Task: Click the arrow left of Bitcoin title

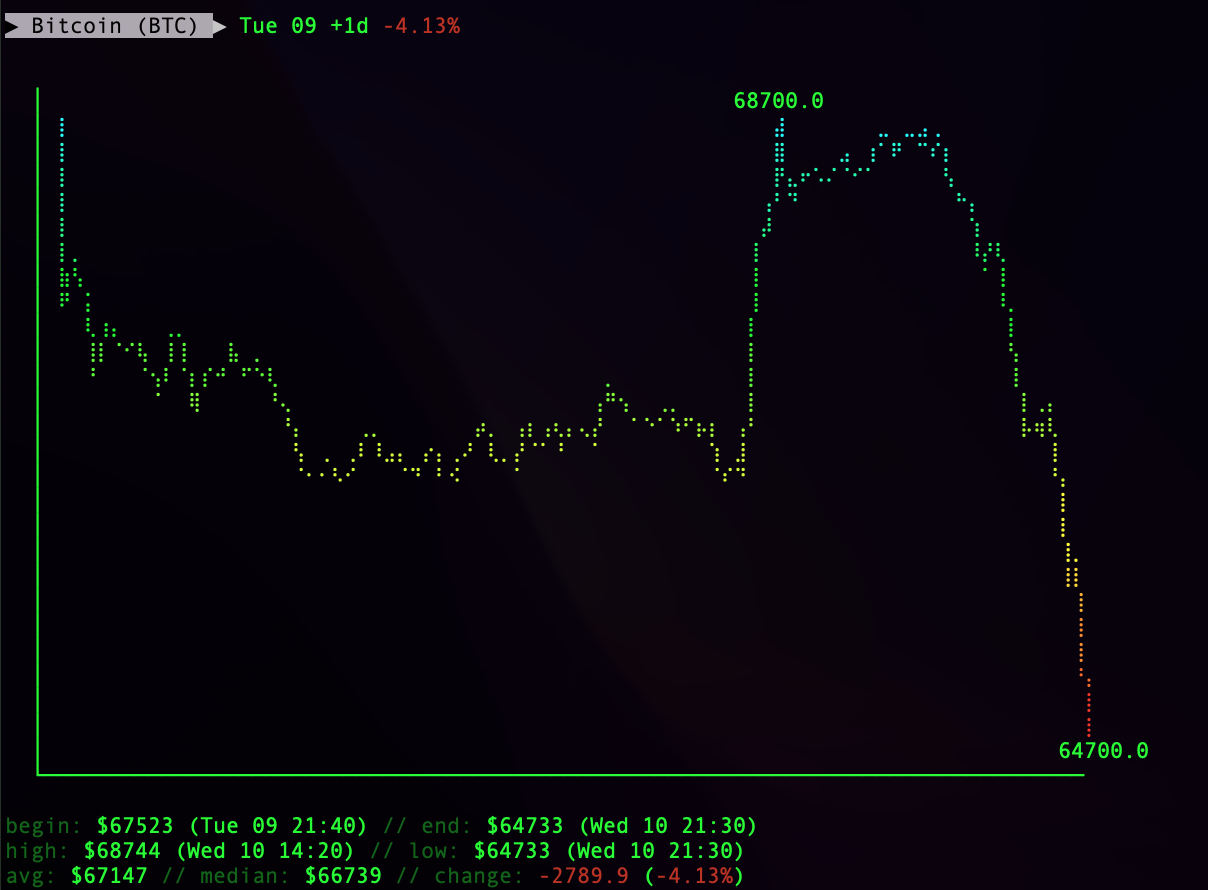Action: click(x=11, y=26)
